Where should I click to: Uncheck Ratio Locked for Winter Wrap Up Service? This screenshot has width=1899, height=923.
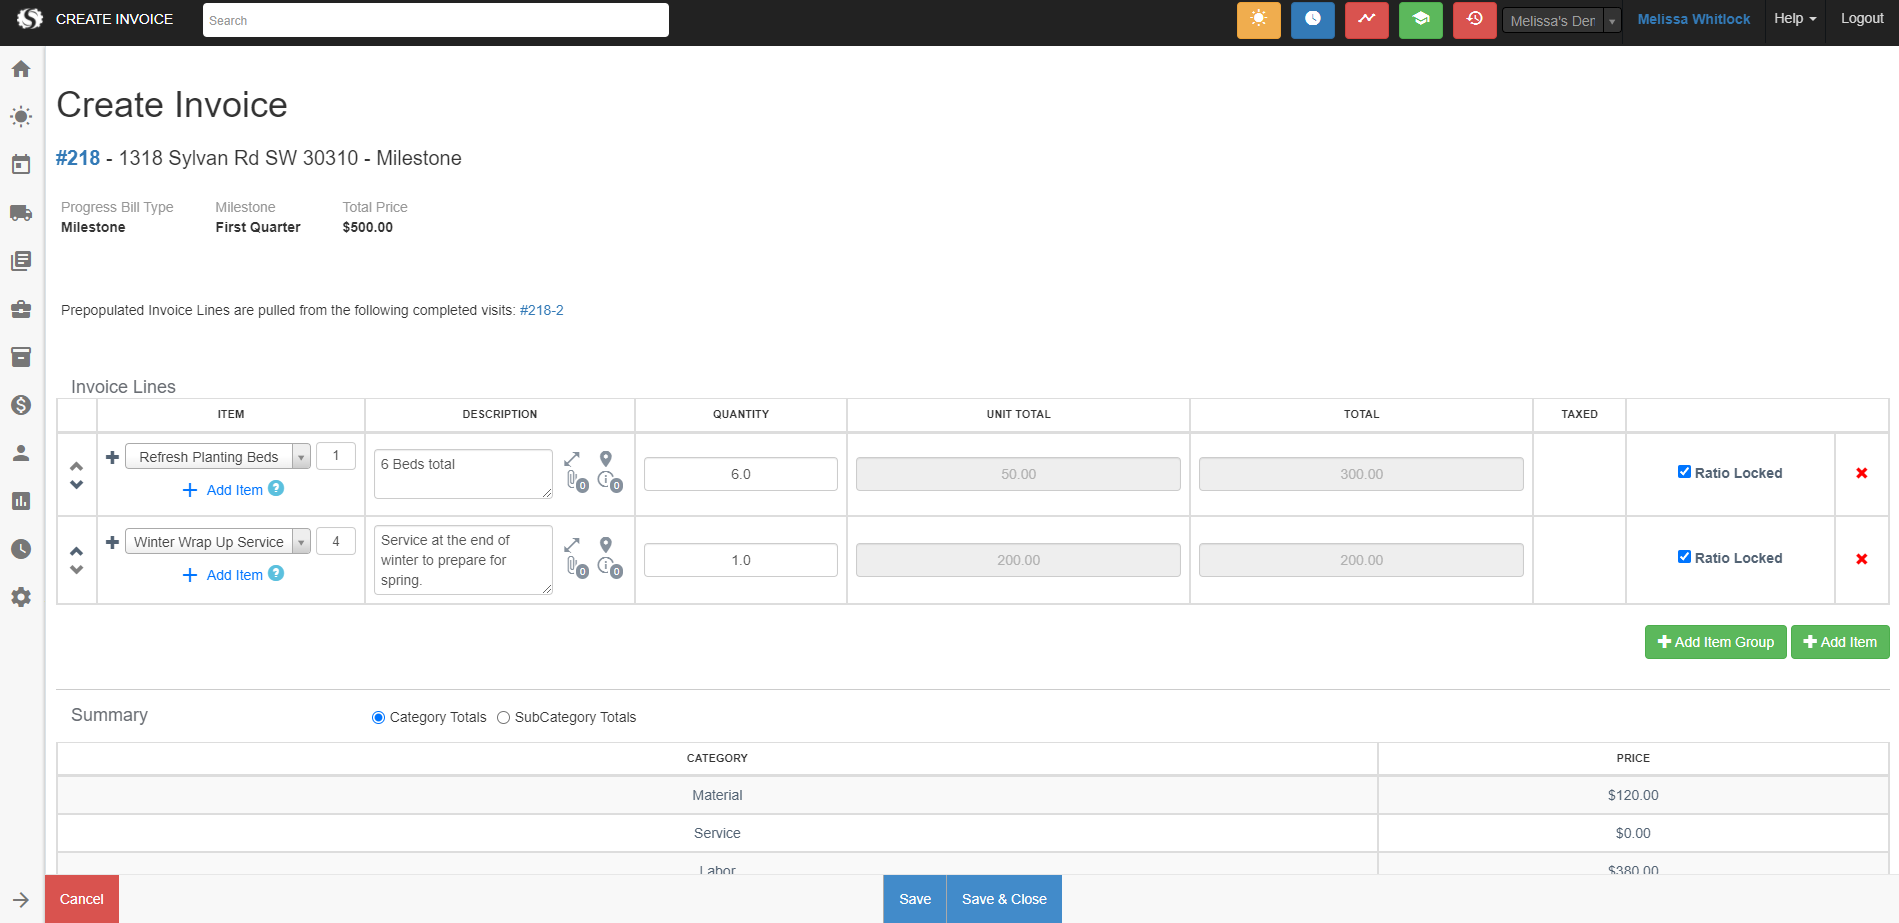click(1684, 557)
